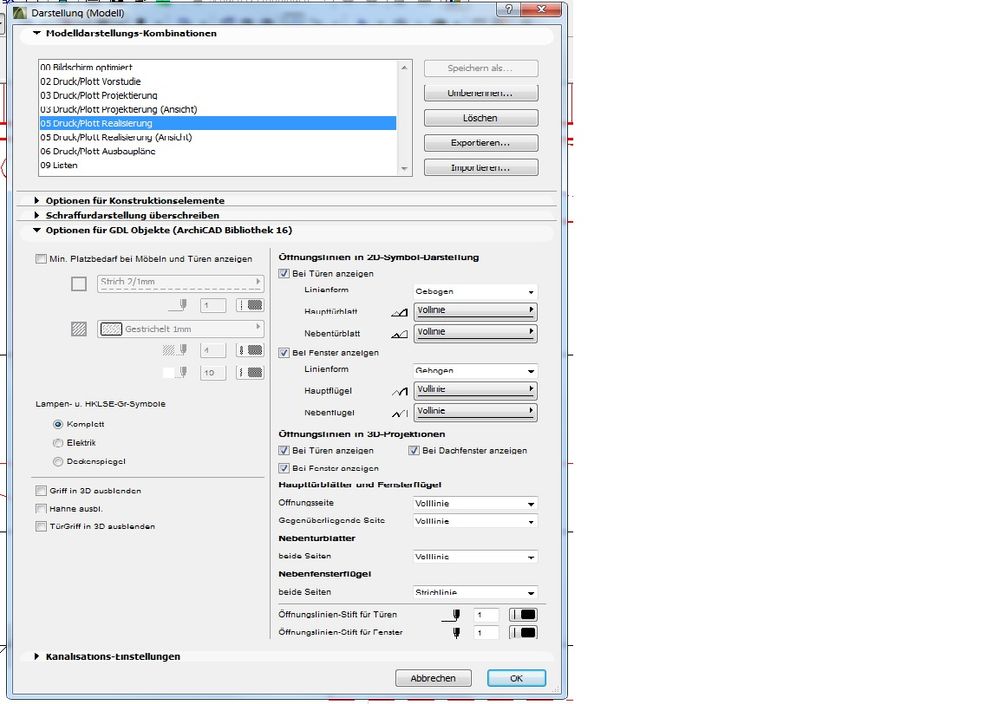Confirm the dialog with OK
Viewport: 999px width, 704px height.
[516, 677]
